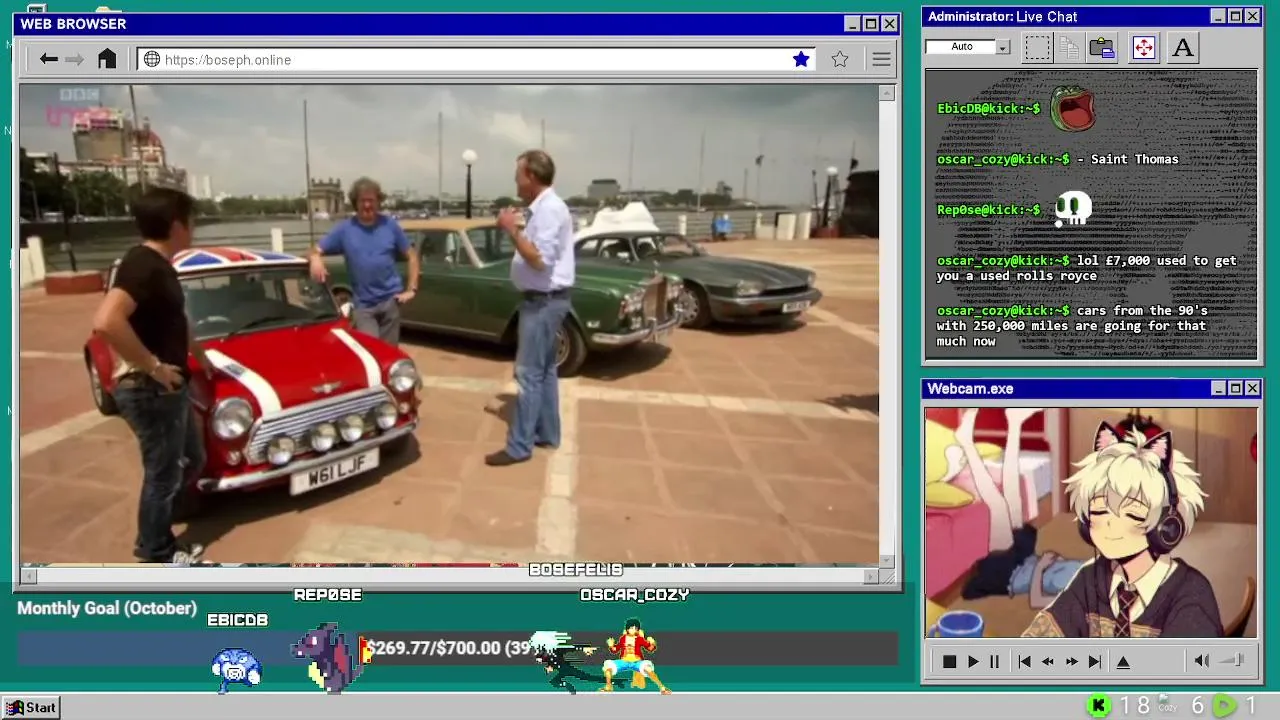Click the browser horizontal scrollbar left arrow
The height and width of the screenshot is (720, 1280).
tap(28, 575)
